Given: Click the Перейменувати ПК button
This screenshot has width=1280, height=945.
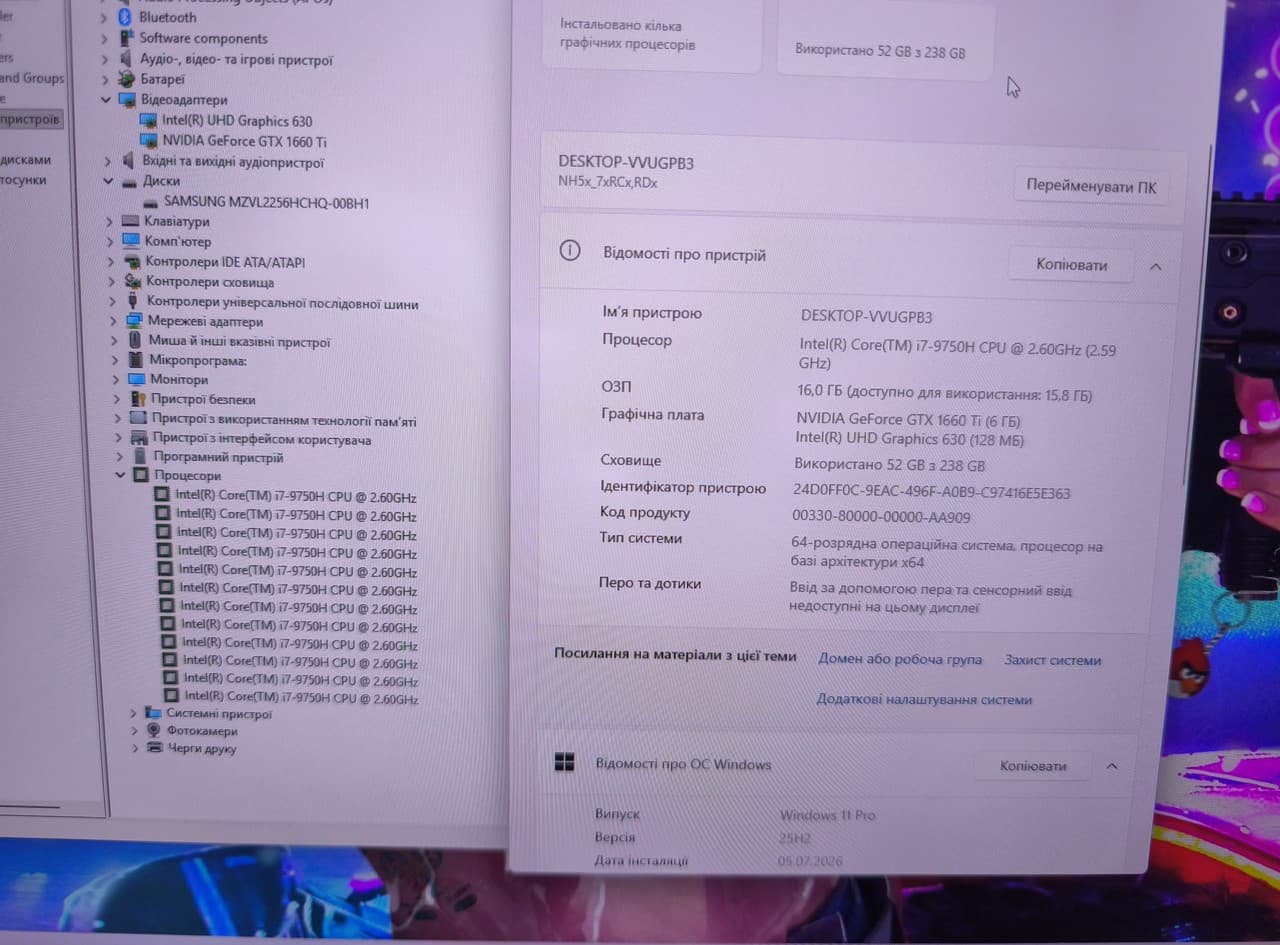Looking at the screenshot, I should (x=1091, y=186).
